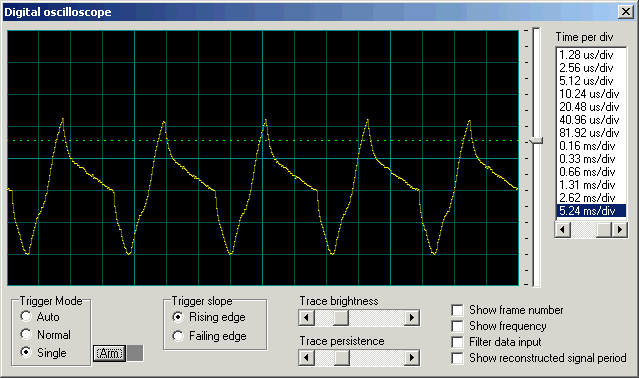639x378 pixels.
Task: Click Time per div list right arrow
Action: click(x=620, y=230)
